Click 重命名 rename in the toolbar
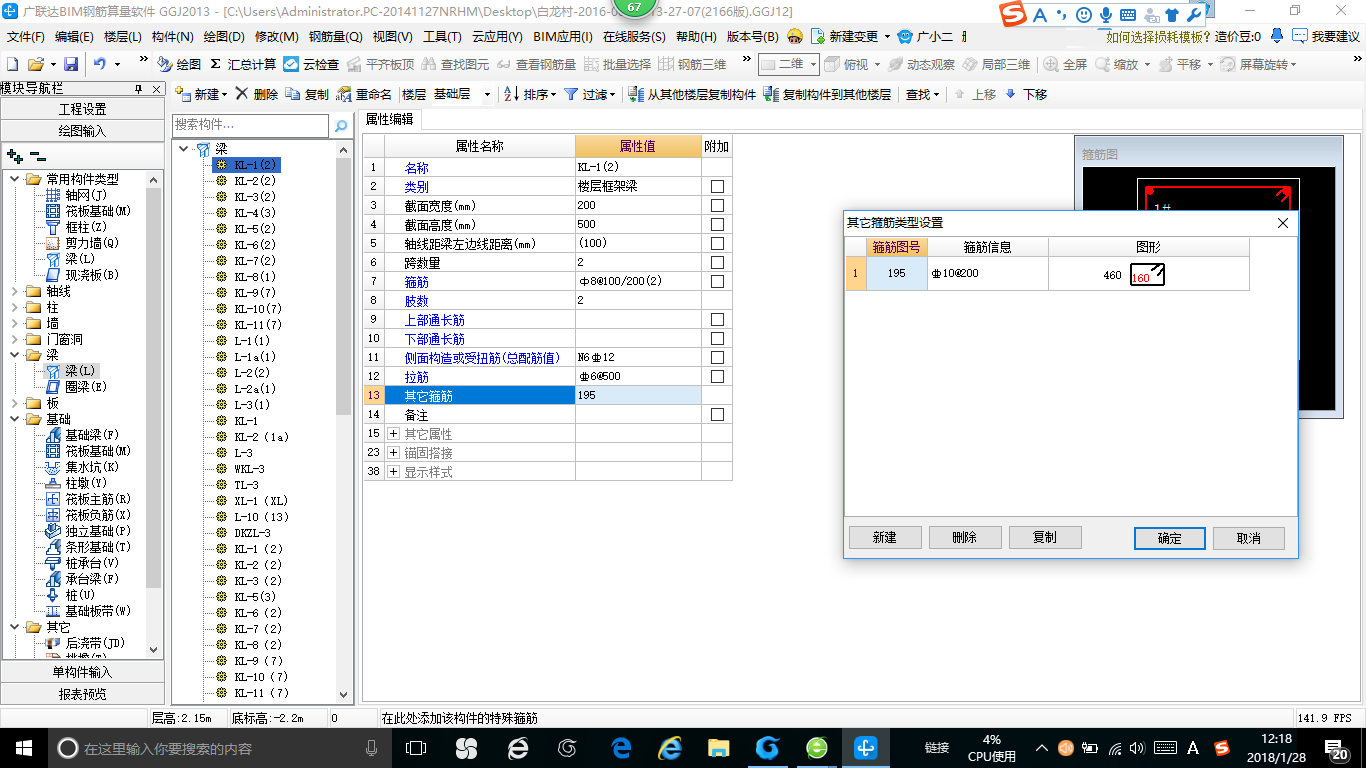This screenshot has height=768, width=1366. 364,94
